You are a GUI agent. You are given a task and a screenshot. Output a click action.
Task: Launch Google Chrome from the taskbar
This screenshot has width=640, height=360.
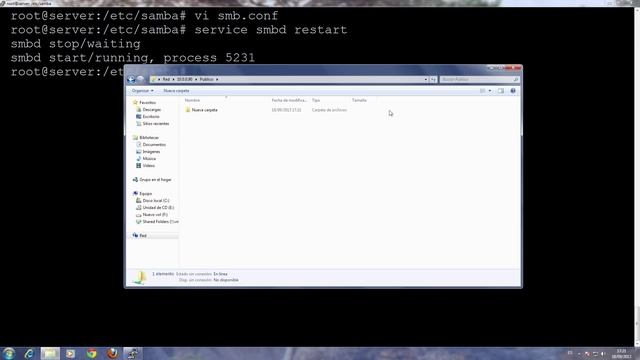[x=91, y=353]
